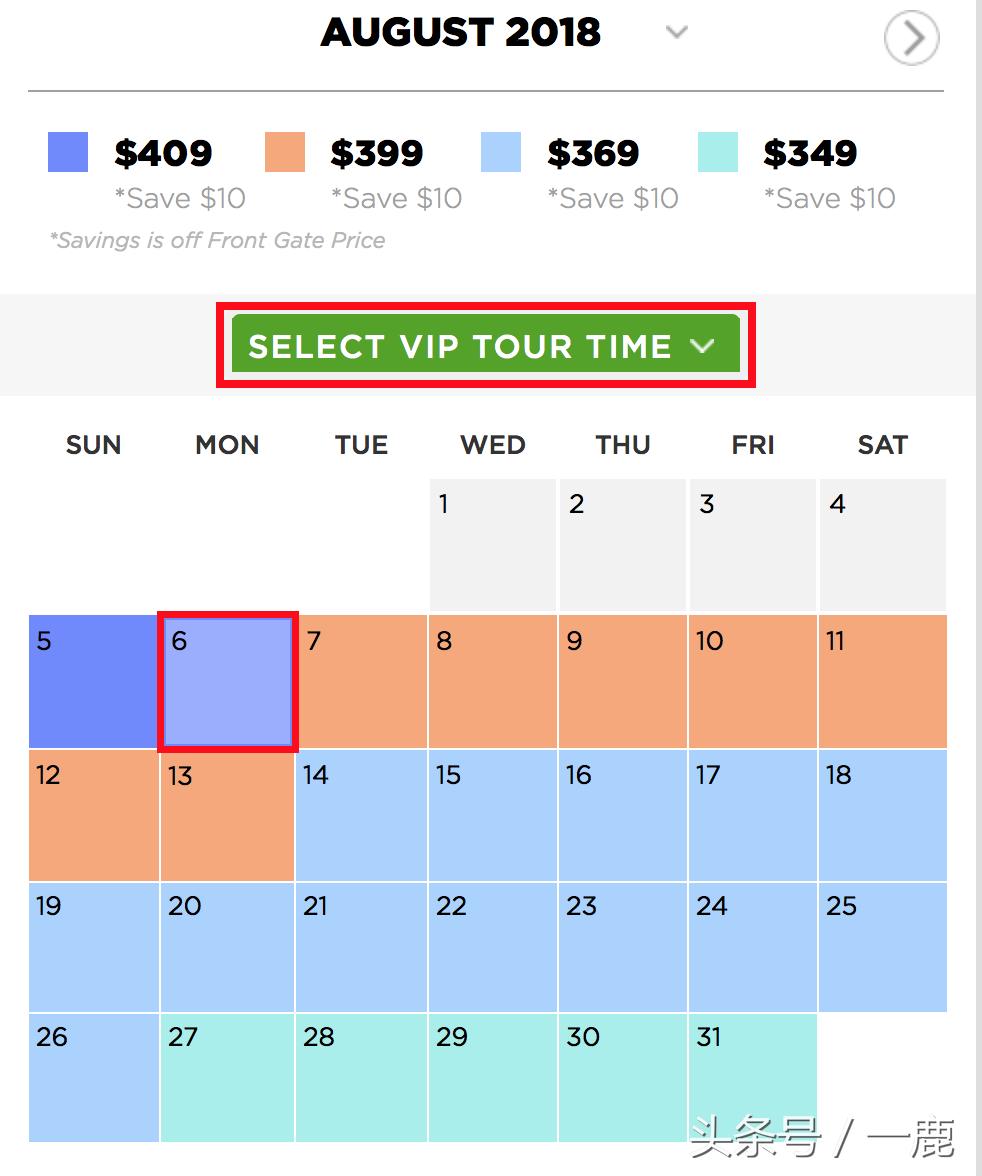Select August 5 on the calendar
The height and width of the screenshot is (1176, 982).
(93, 681)
